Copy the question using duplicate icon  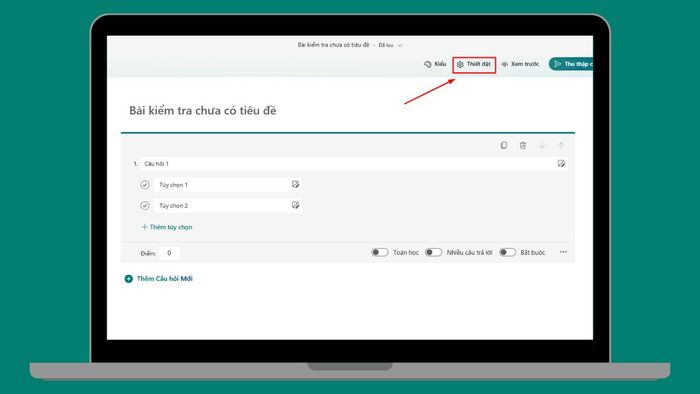point(504,145)
